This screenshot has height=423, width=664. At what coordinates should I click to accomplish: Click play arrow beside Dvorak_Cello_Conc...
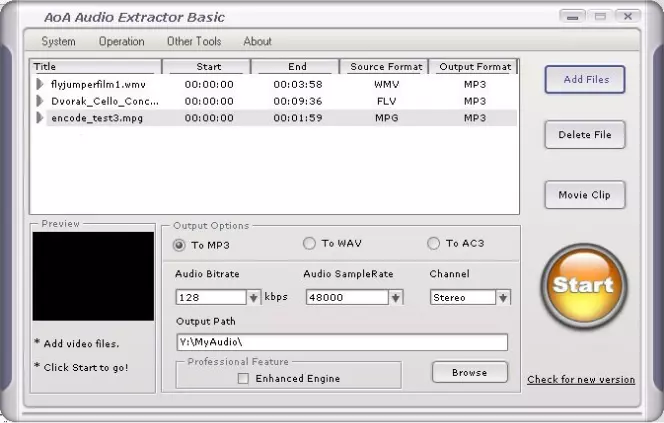(x=40, y=101)
